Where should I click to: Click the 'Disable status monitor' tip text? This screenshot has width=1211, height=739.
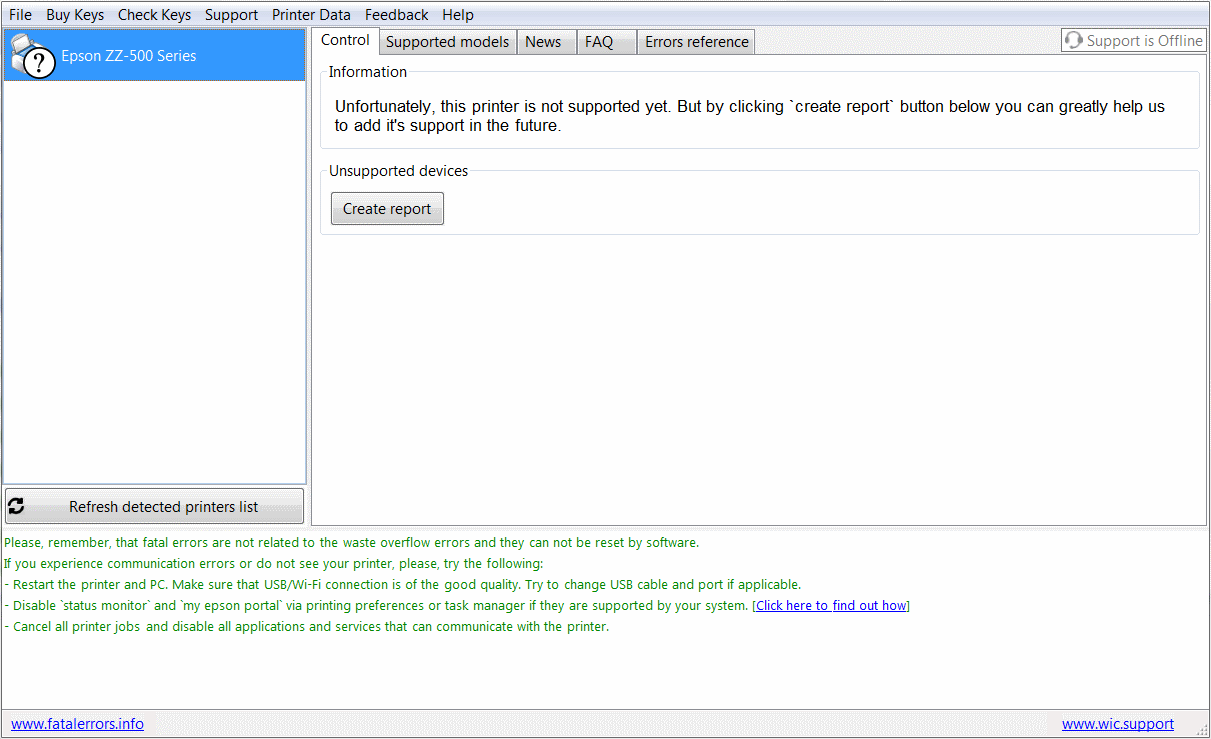376,606
